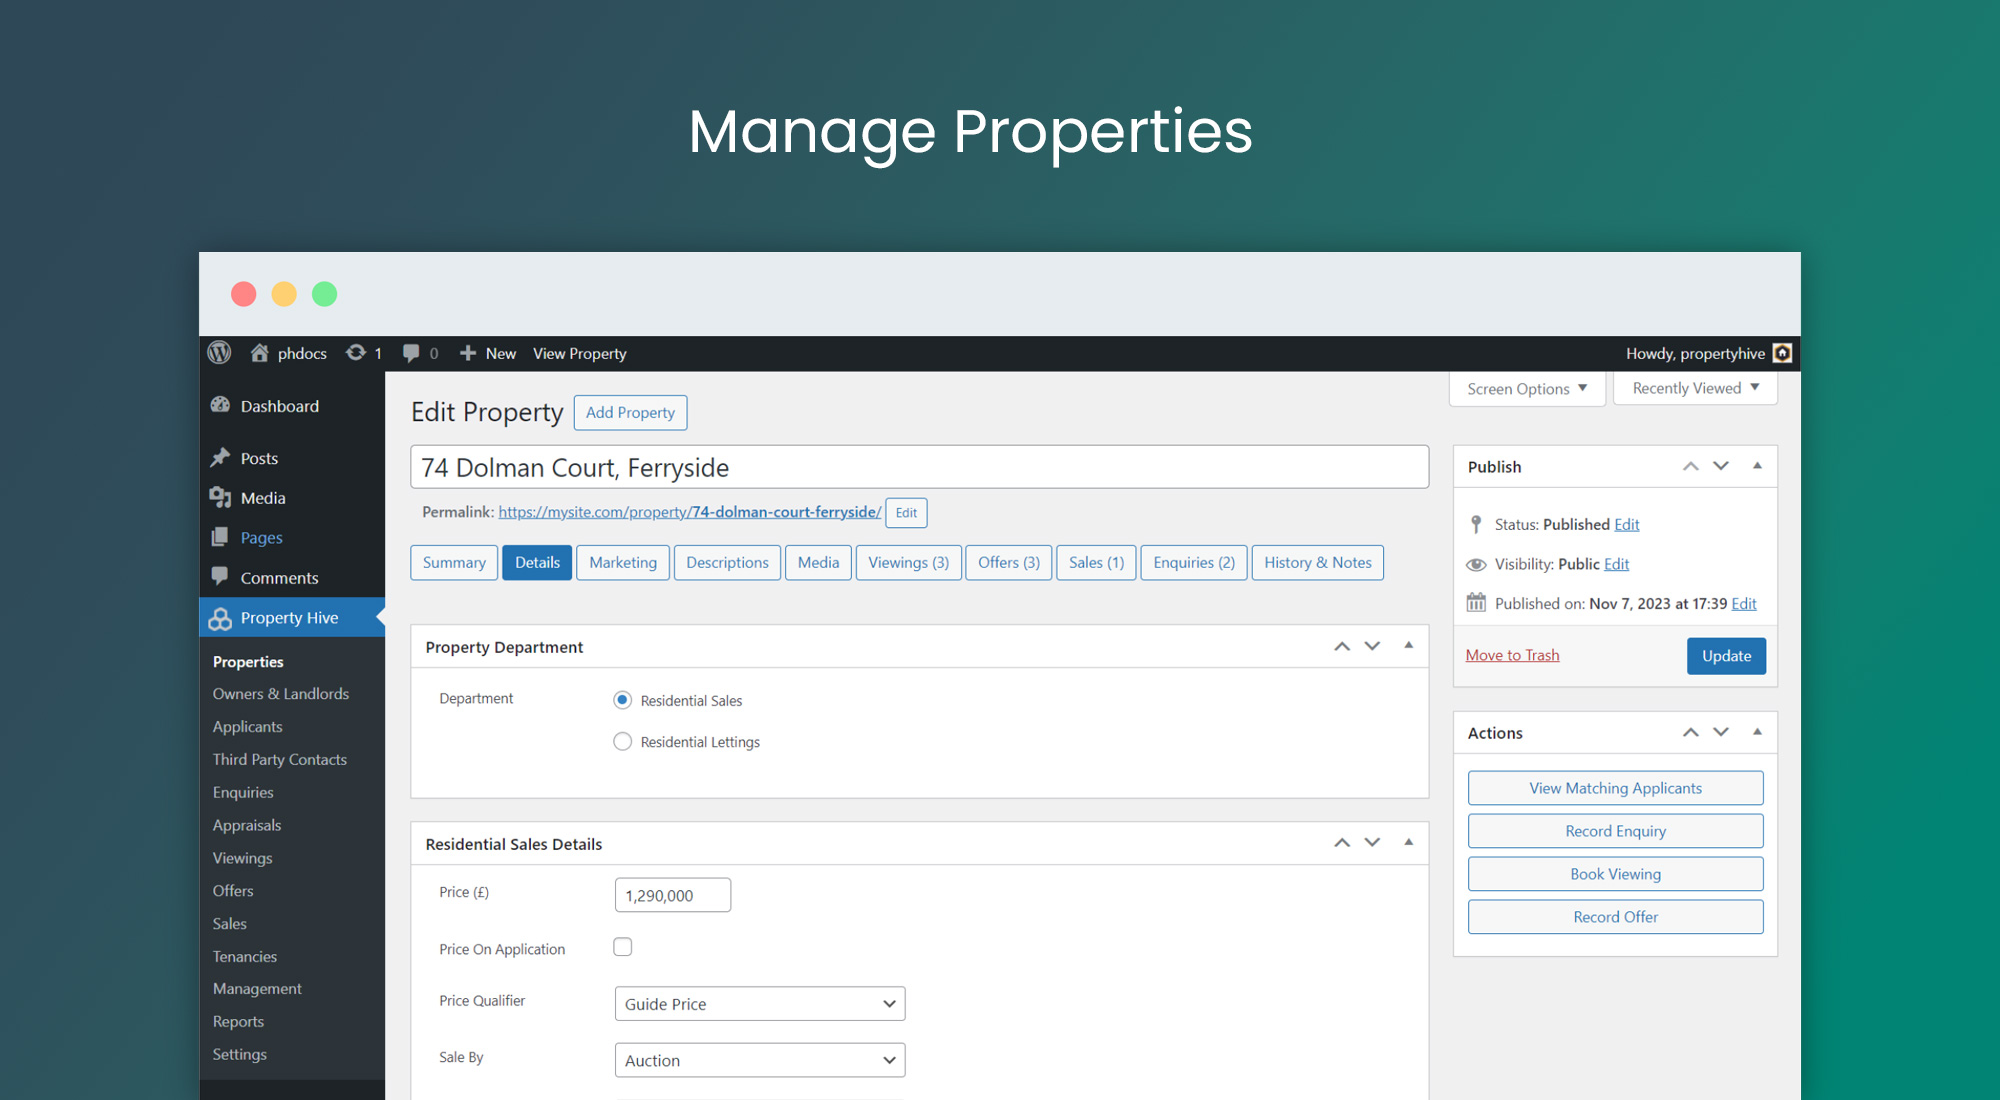Viewport: 2000px width, 1100px height.
Task: Open the Price Qualifier dropdown
Action: tap(759, 1004)
